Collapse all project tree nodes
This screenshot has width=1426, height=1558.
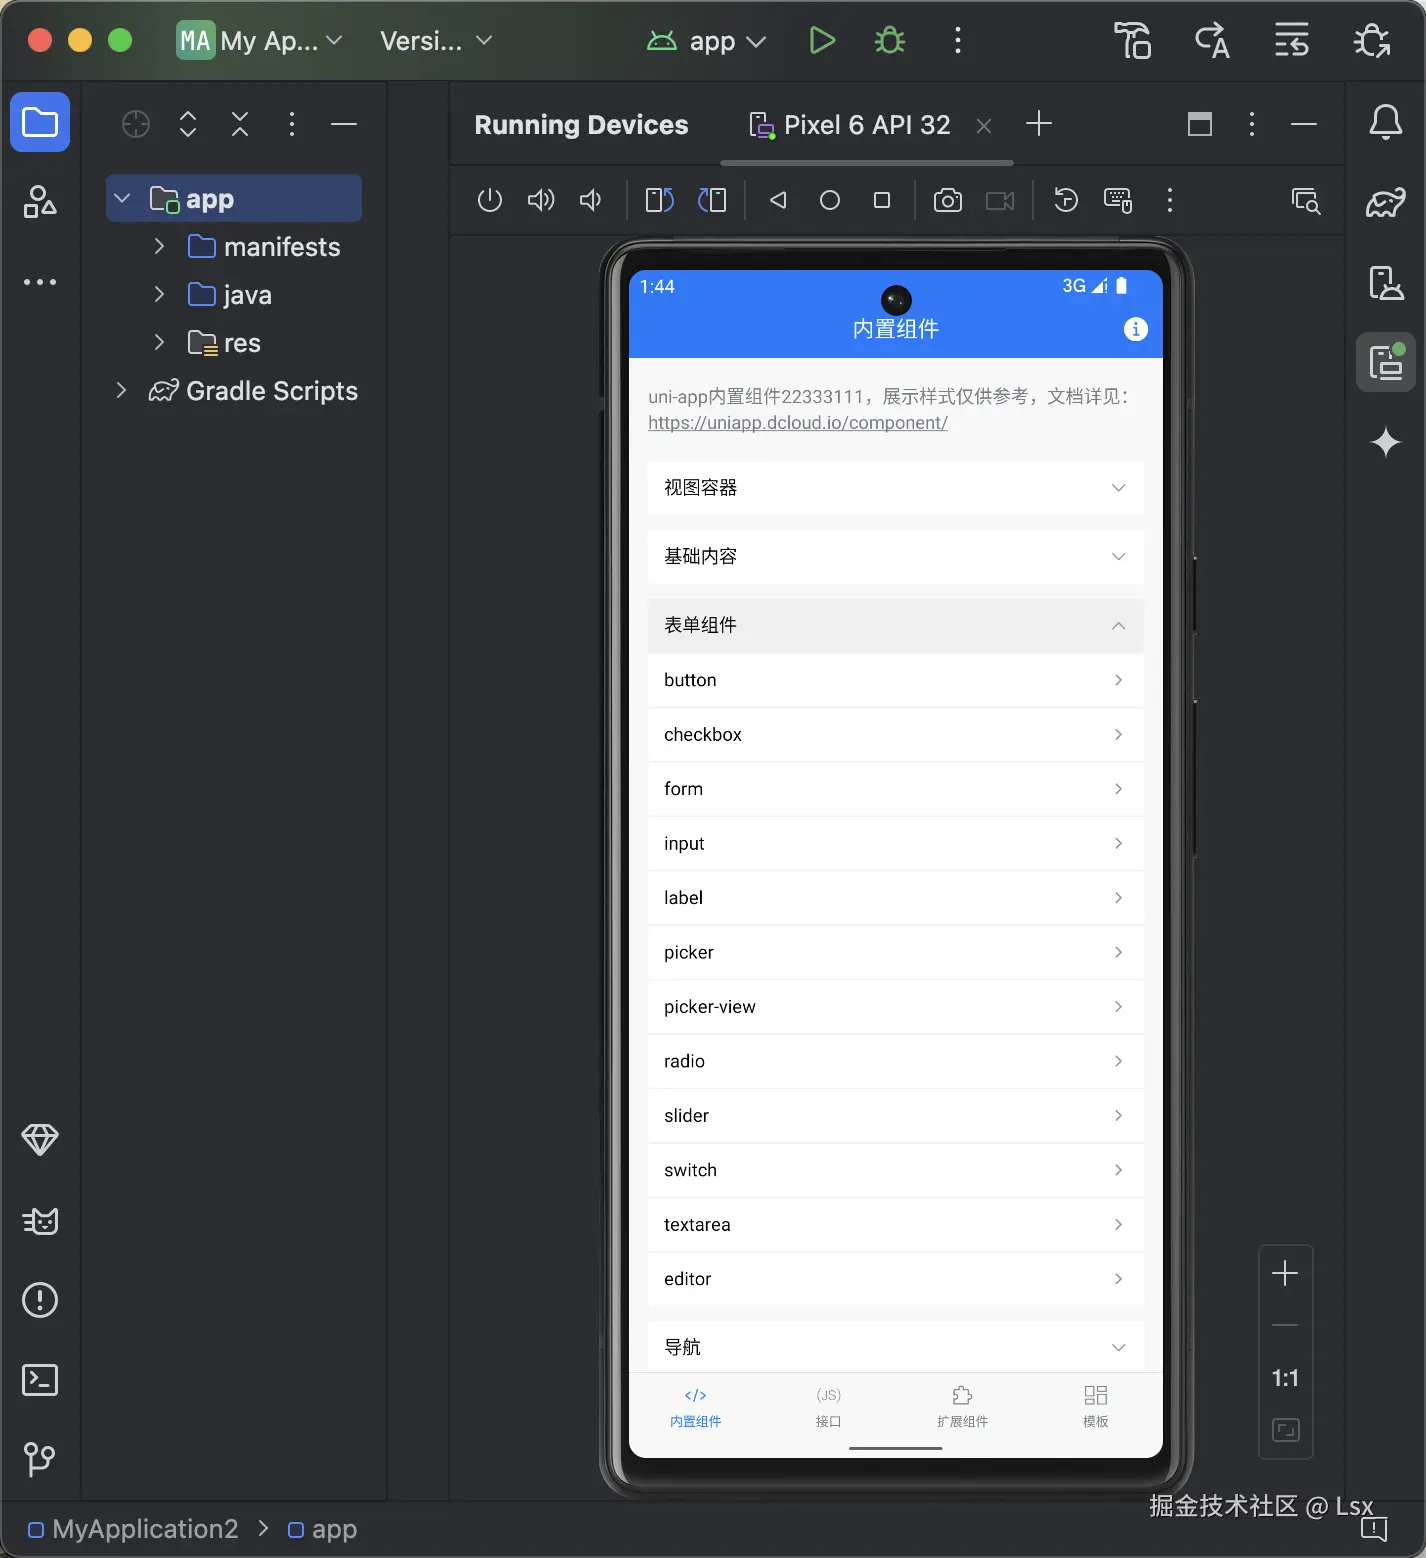click(x=240, y=124)
